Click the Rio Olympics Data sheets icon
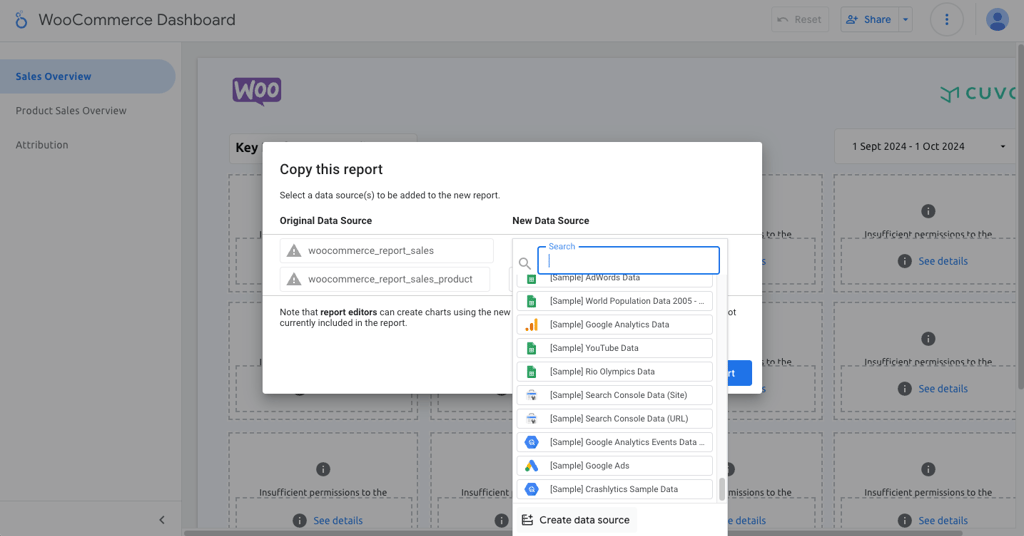The height and width of the screenshot is (536, 1024). 532,371
